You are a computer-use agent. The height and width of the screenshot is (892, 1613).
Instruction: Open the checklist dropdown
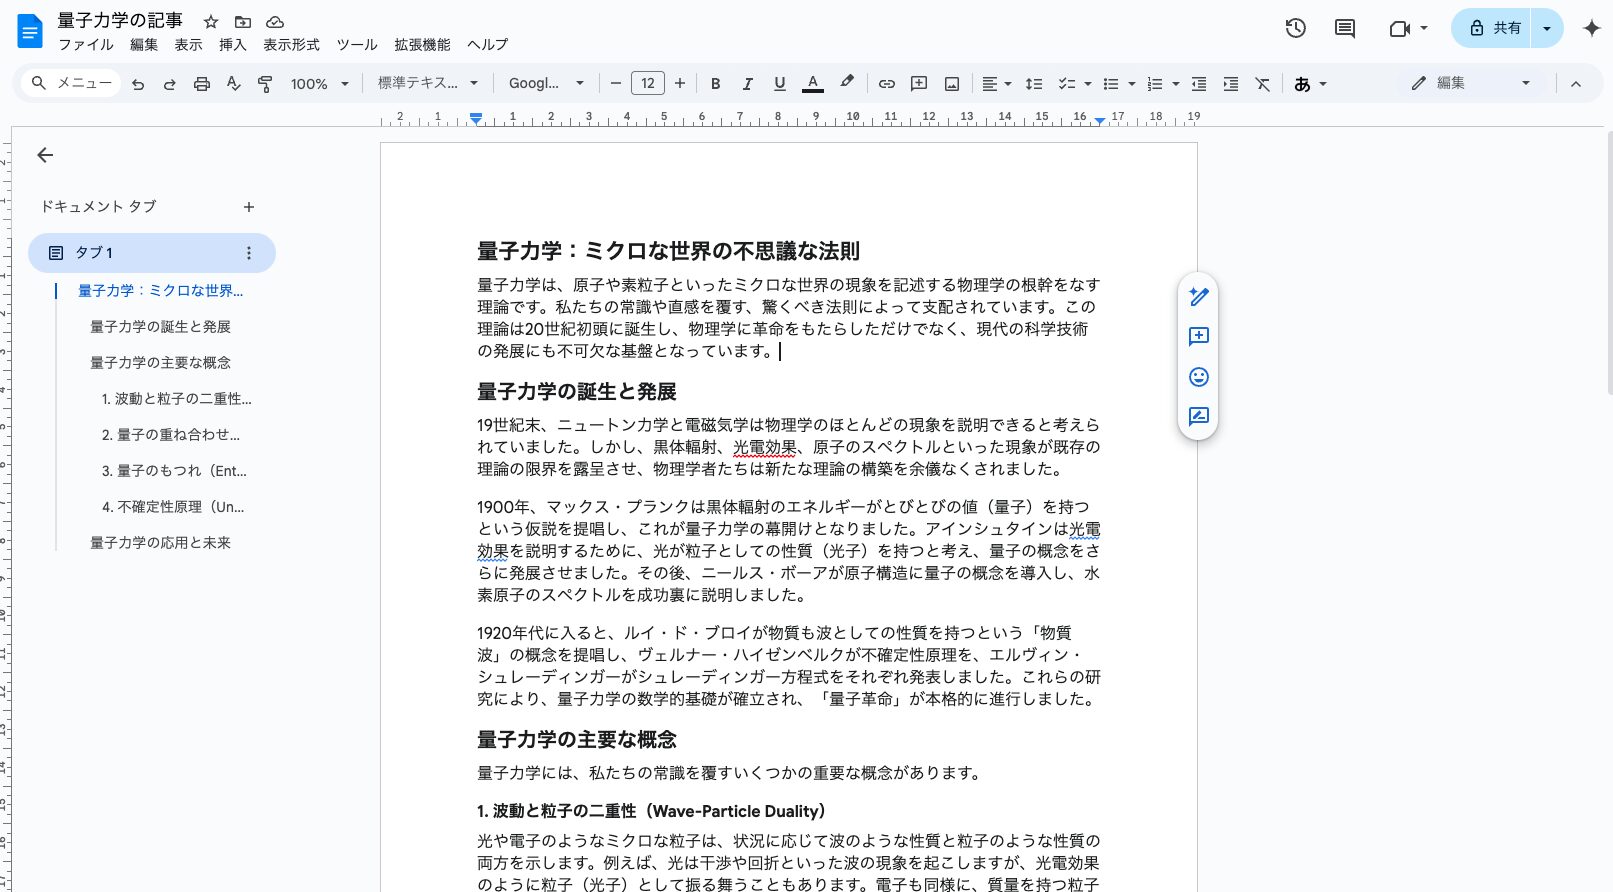coord(1075,84)
